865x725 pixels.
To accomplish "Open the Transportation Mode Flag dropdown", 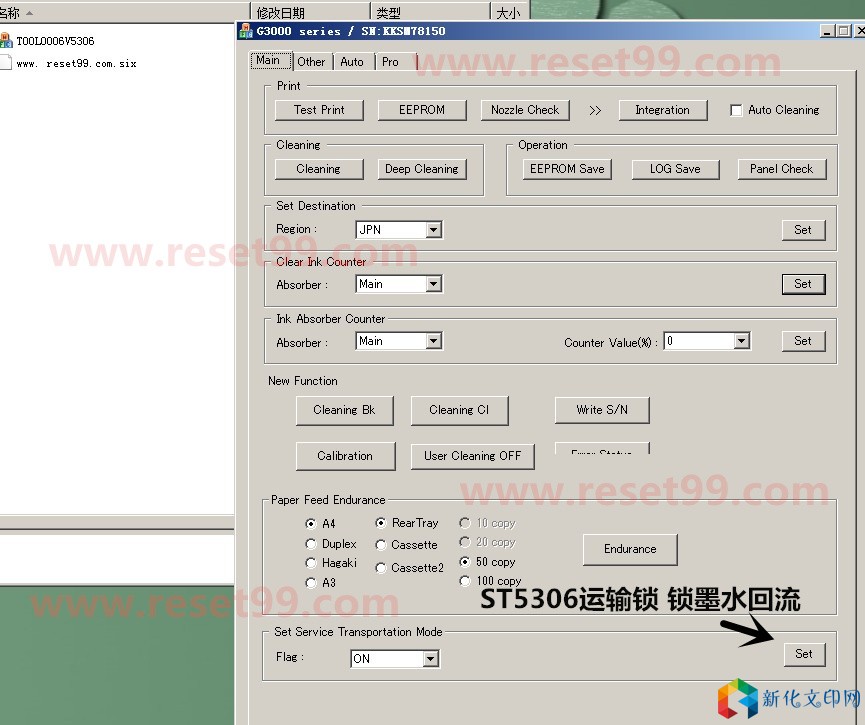I will point(430,659).
